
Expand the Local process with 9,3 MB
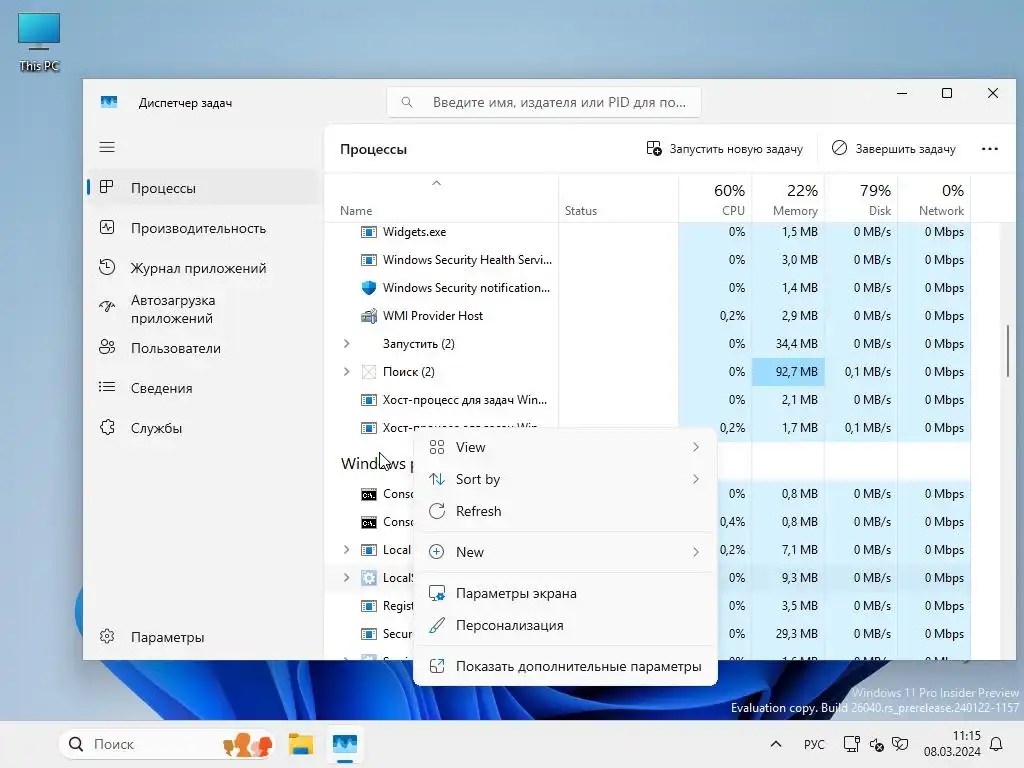tap(347, 578)
